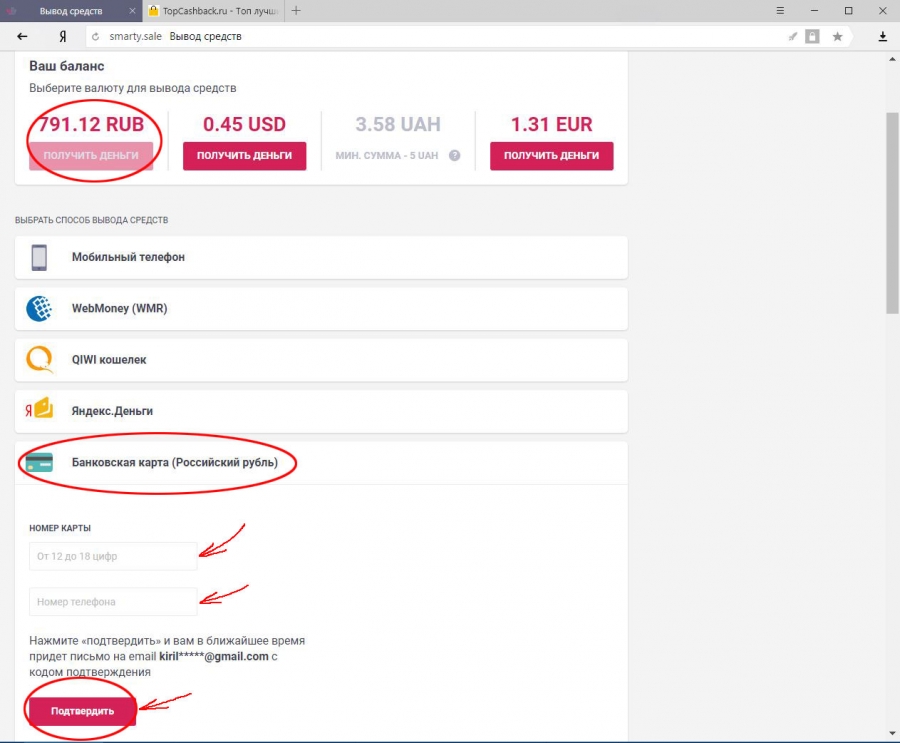The image size is (900, 743).
Task: Click the scrollbar up arrow
Action: (892, 59)
